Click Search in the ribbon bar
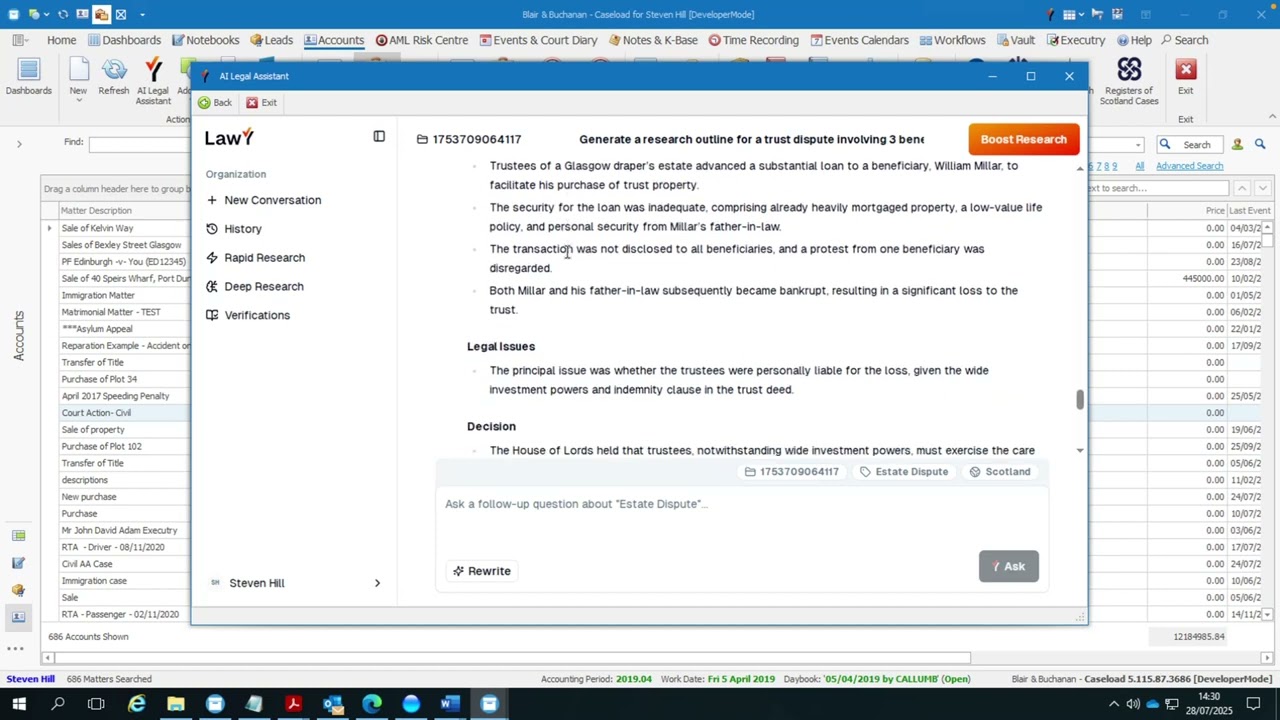This screenshot has height=720, width=1280. click(x=1184, y=40)
